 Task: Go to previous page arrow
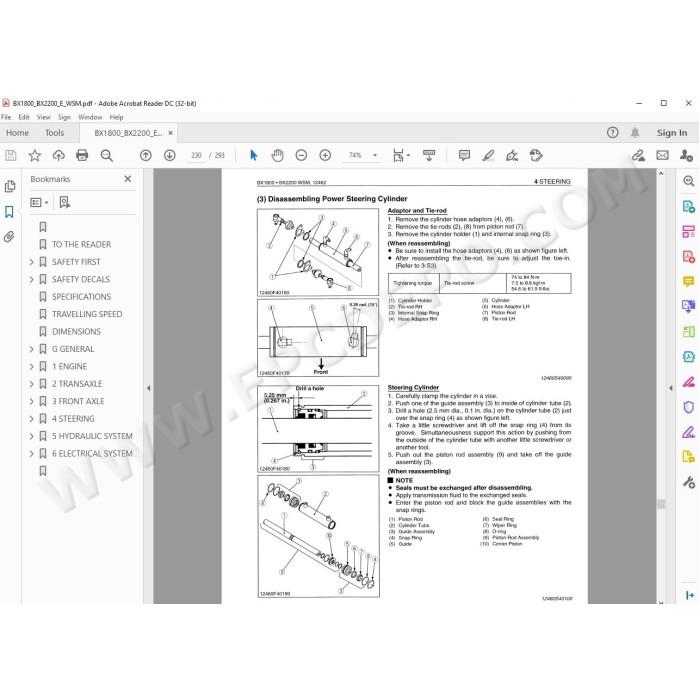pos(146,155)
